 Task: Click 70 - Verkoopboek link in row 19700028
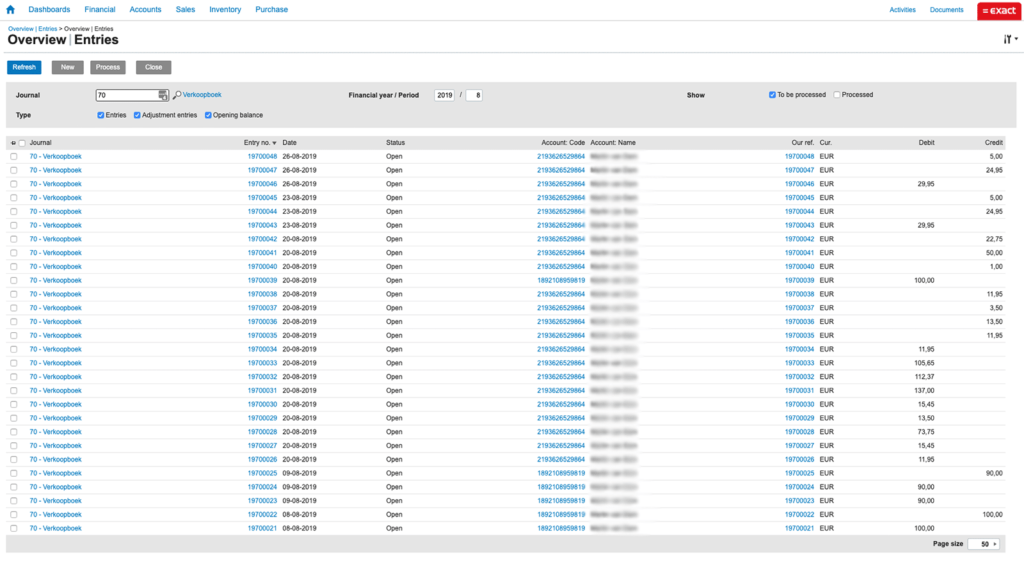click(x=56, y=432)
